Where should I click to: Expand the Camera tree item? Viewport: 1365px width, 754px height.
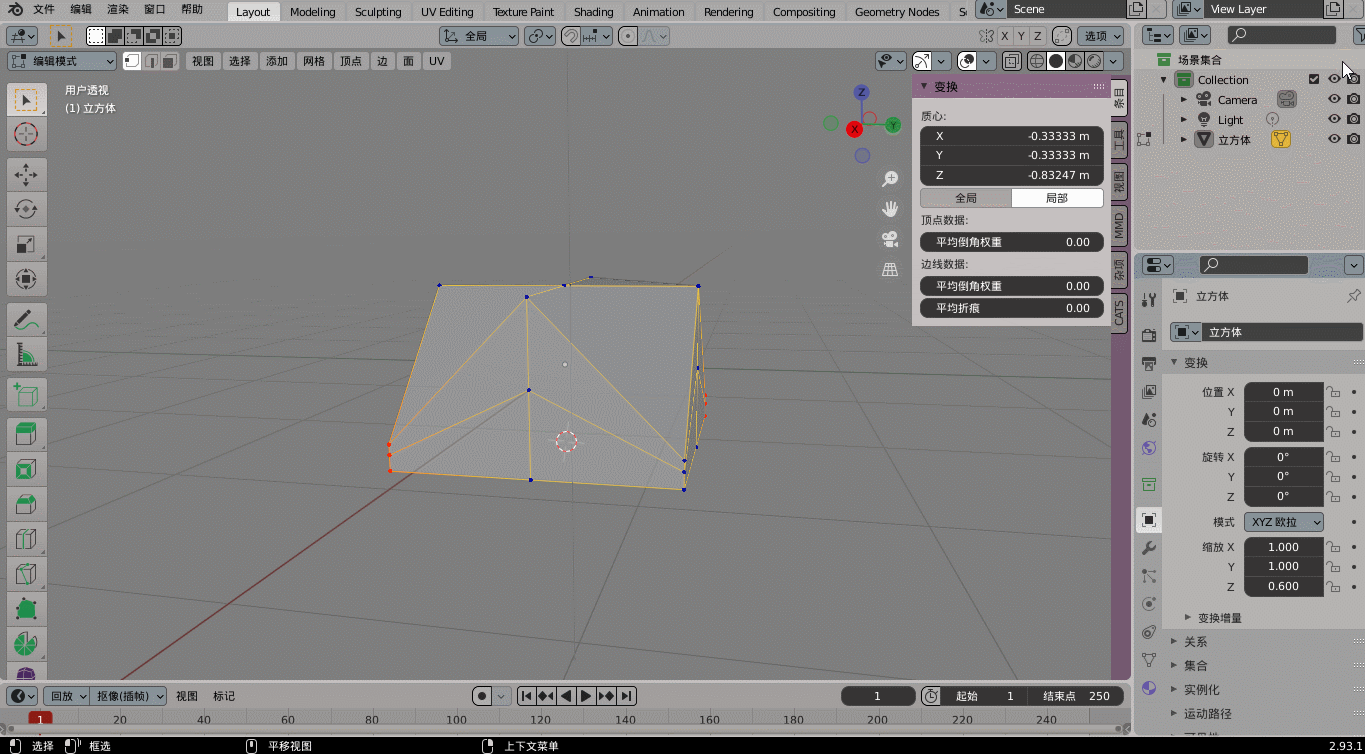click(x=1184, y=100)
